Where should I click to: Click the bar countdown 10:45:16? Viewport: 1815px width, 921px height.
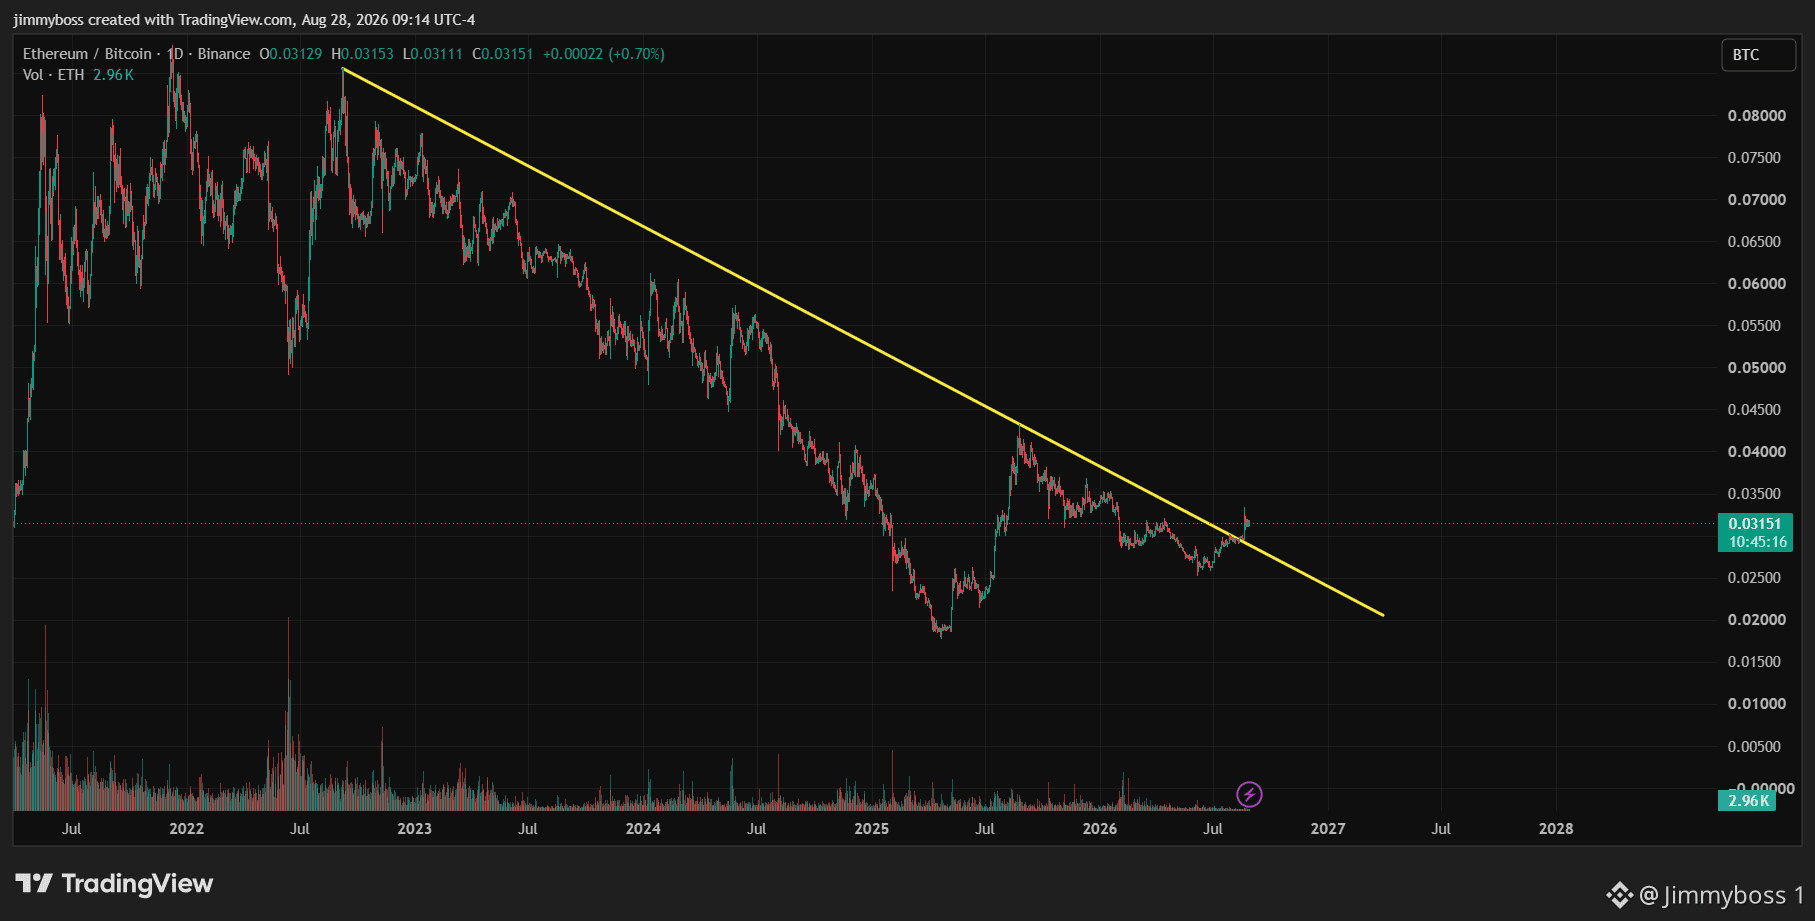(x=1757, y=542)
